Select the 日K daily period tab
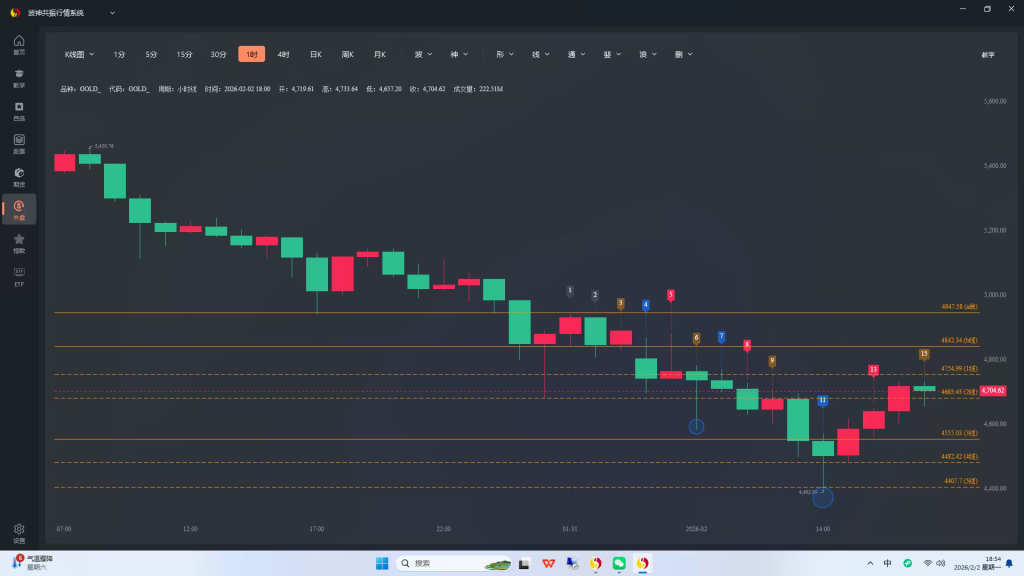The height and width of the screenshot is (576, 1024). (315, 54)
